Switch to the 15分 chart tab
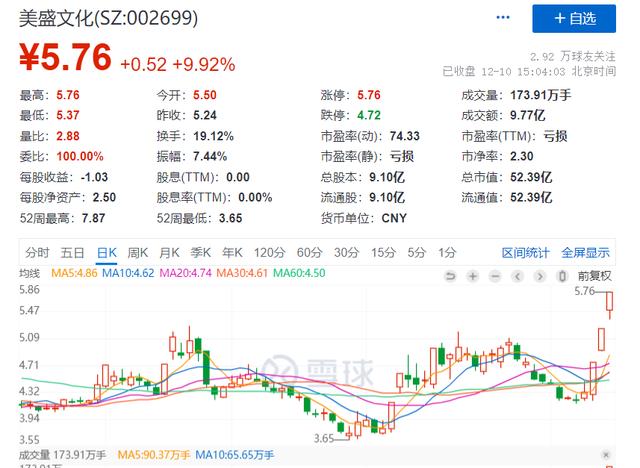The width and height of the screenshot is (640, 468). click(x=383, y=253)
